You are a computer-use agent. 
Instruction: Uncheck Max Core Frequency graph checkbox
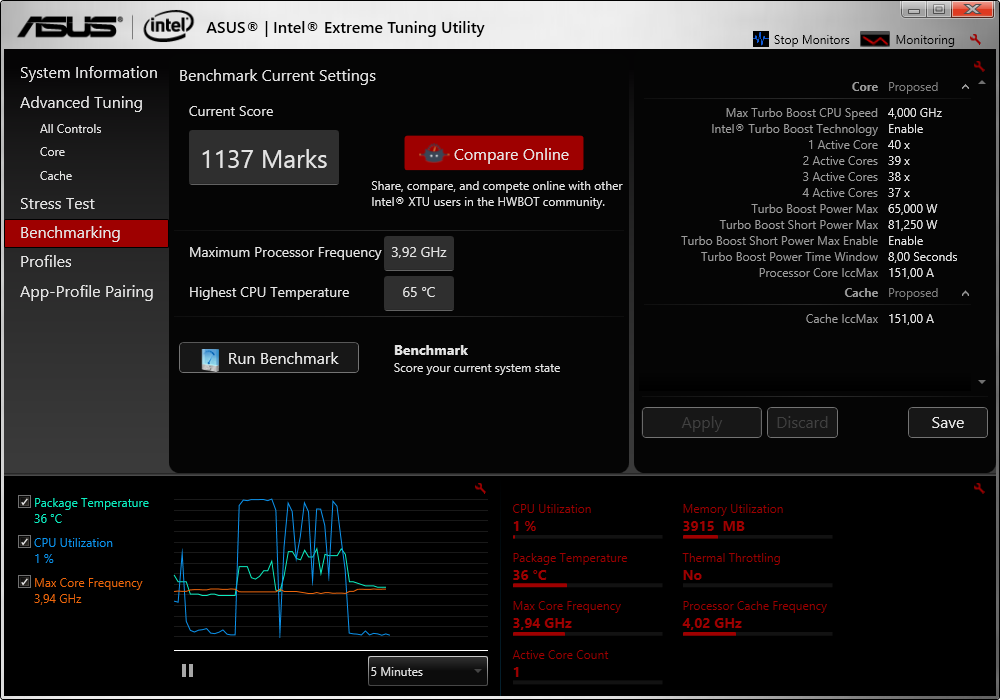[24, 581]
